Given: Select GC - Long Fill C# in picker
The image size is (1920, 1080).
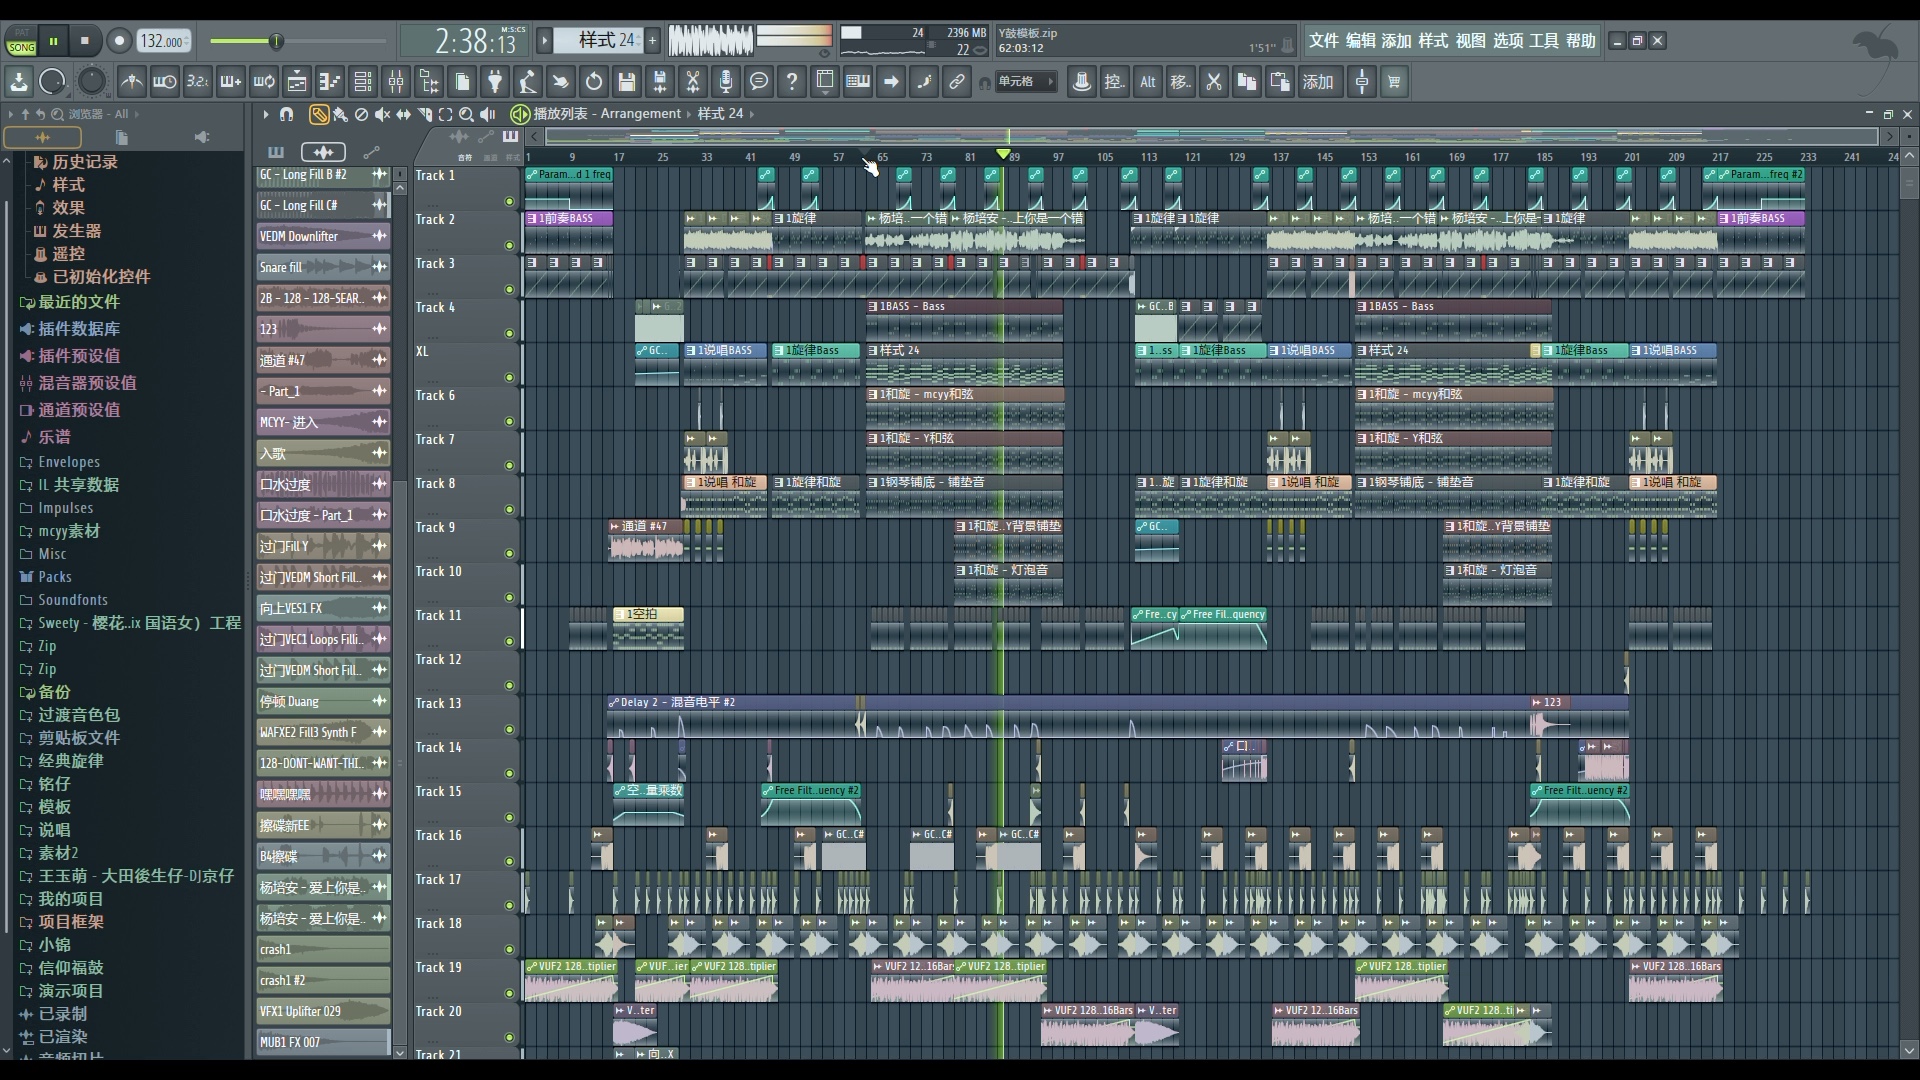Looking at the screenshot, I should point(323,205).
